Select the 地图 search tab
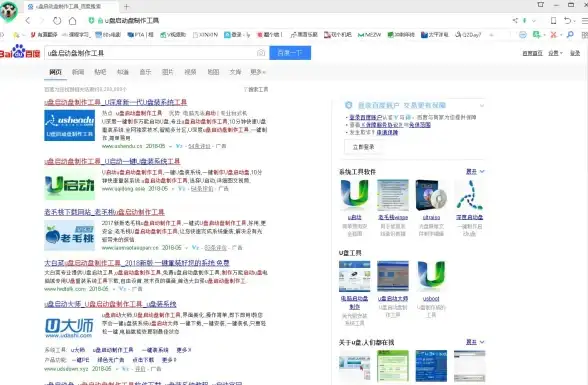Image resolution: width=588 pixels, height=385 pixels. 213,72
